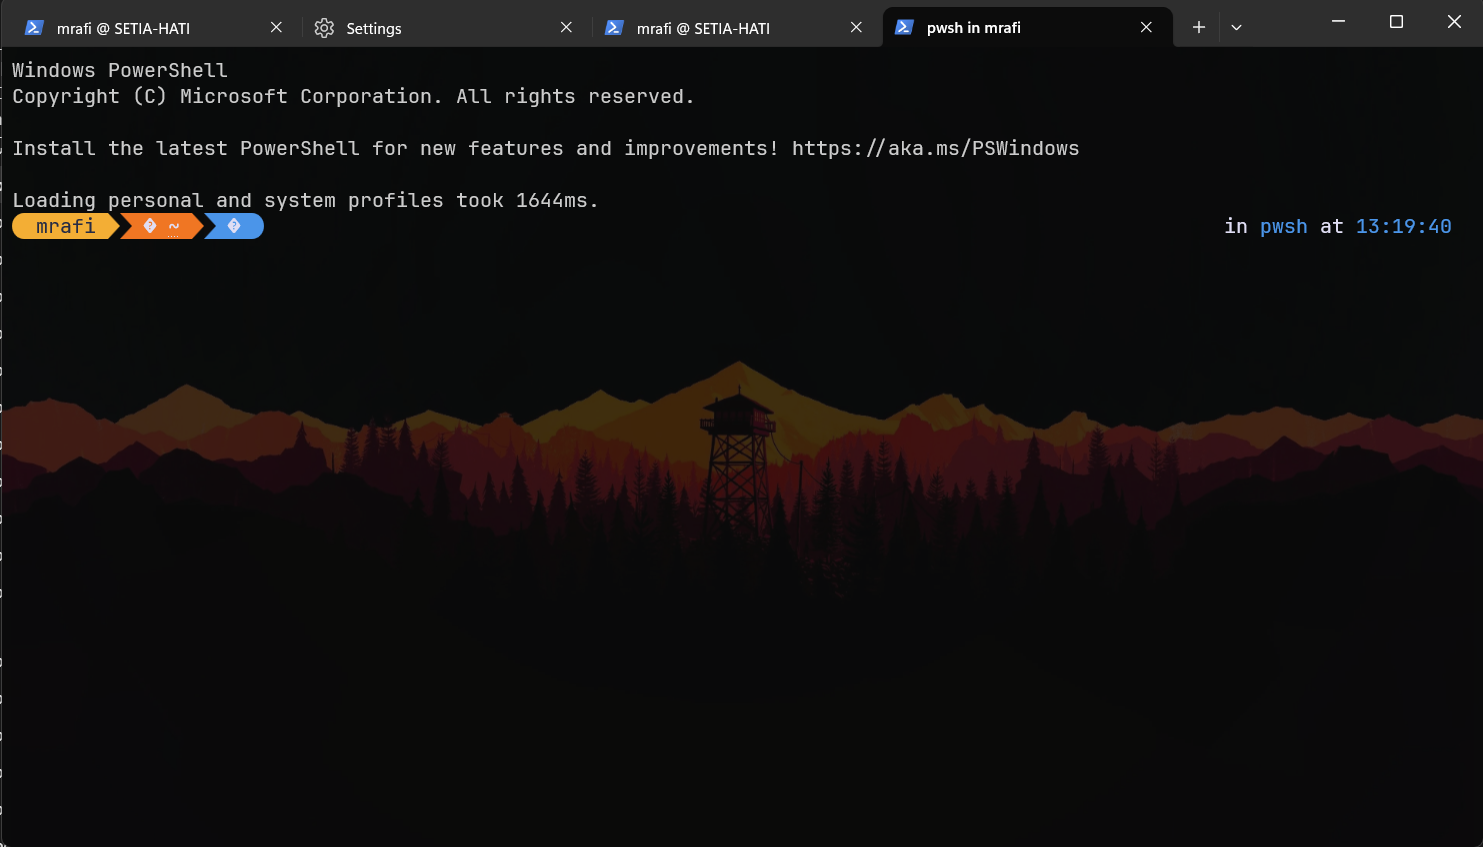Click PowerShell icon on tab right of Settings
The image size is (1483, 847).
point(614,28)
